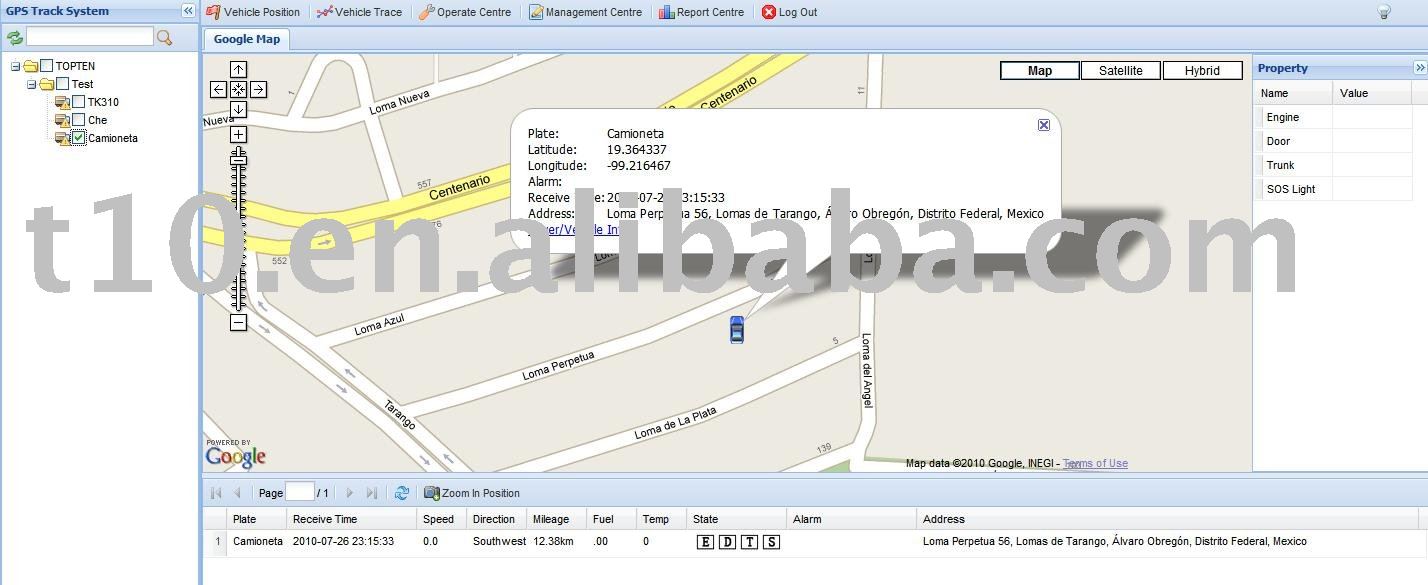The height and width of the screenshot is (585, 1428).
Task: Collapse the TOPTEN tree node
Action: [x=15, y=66]
